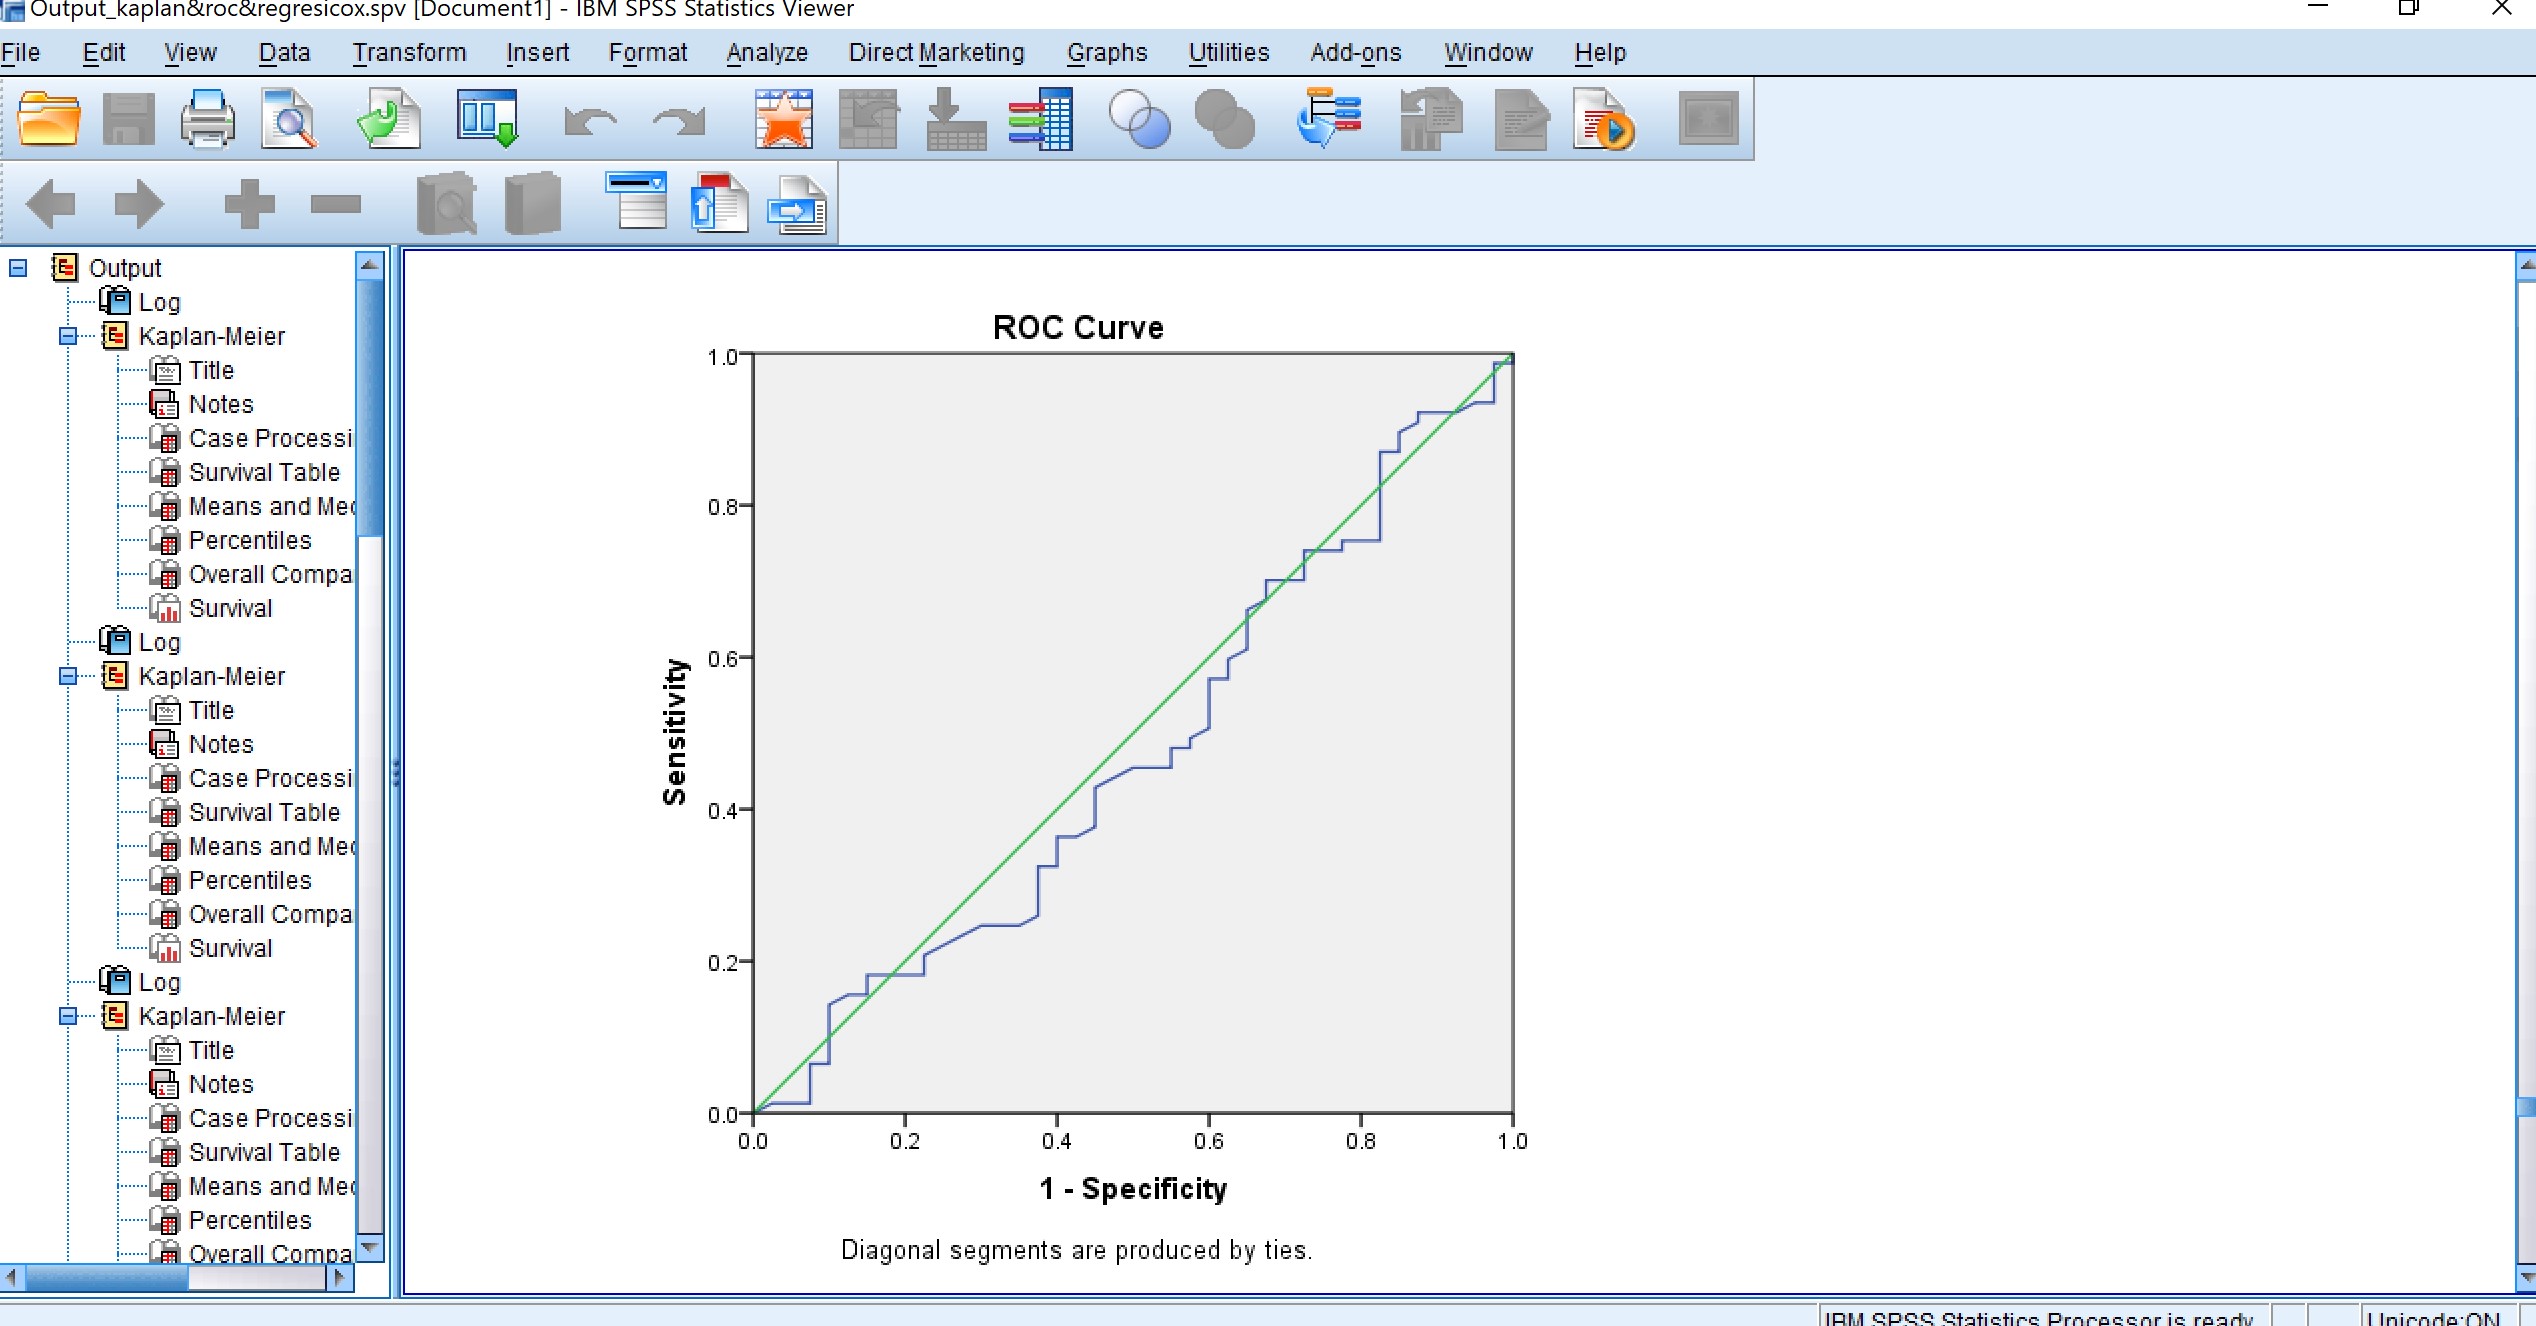This screenshot has width=2536, height=1326.
Task: Select Percentiles under second Kaplan-Meier
Action: [250, 880]
